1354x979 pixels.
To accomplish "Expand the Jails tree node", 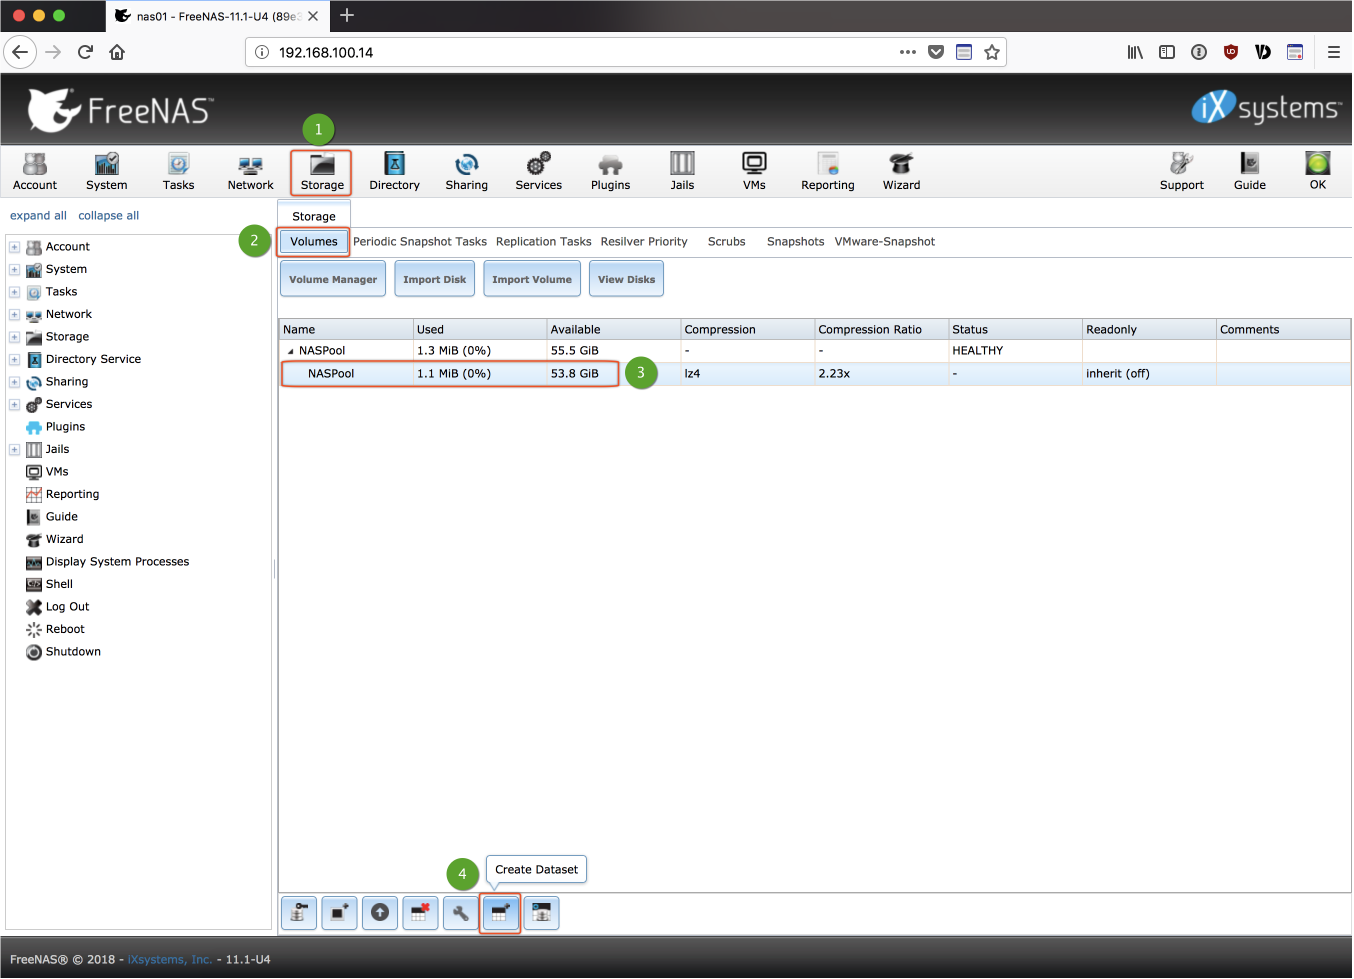I will click(x=14, y=450).
